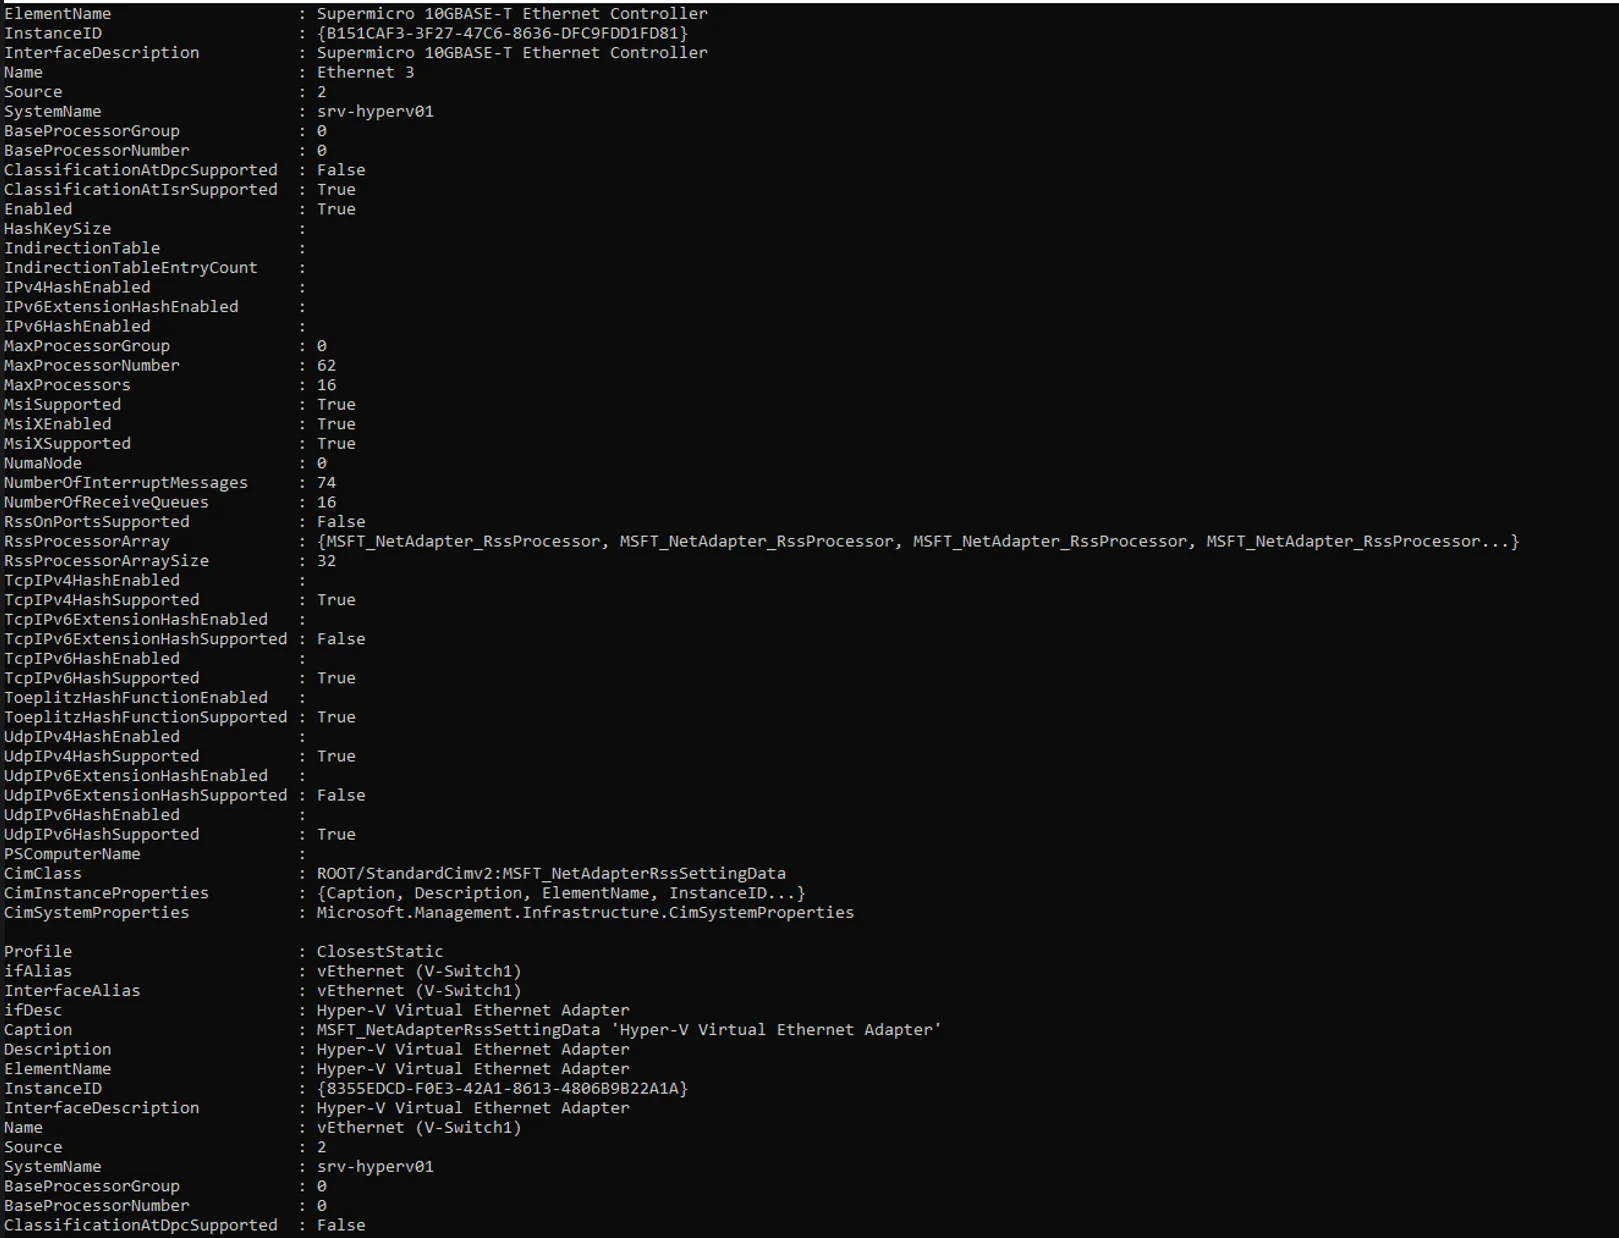Click the 'TcpIPv6ExtensionHashEnabled' label
This screenshot has height=1238, width=1619.
(x=135, y=619)
